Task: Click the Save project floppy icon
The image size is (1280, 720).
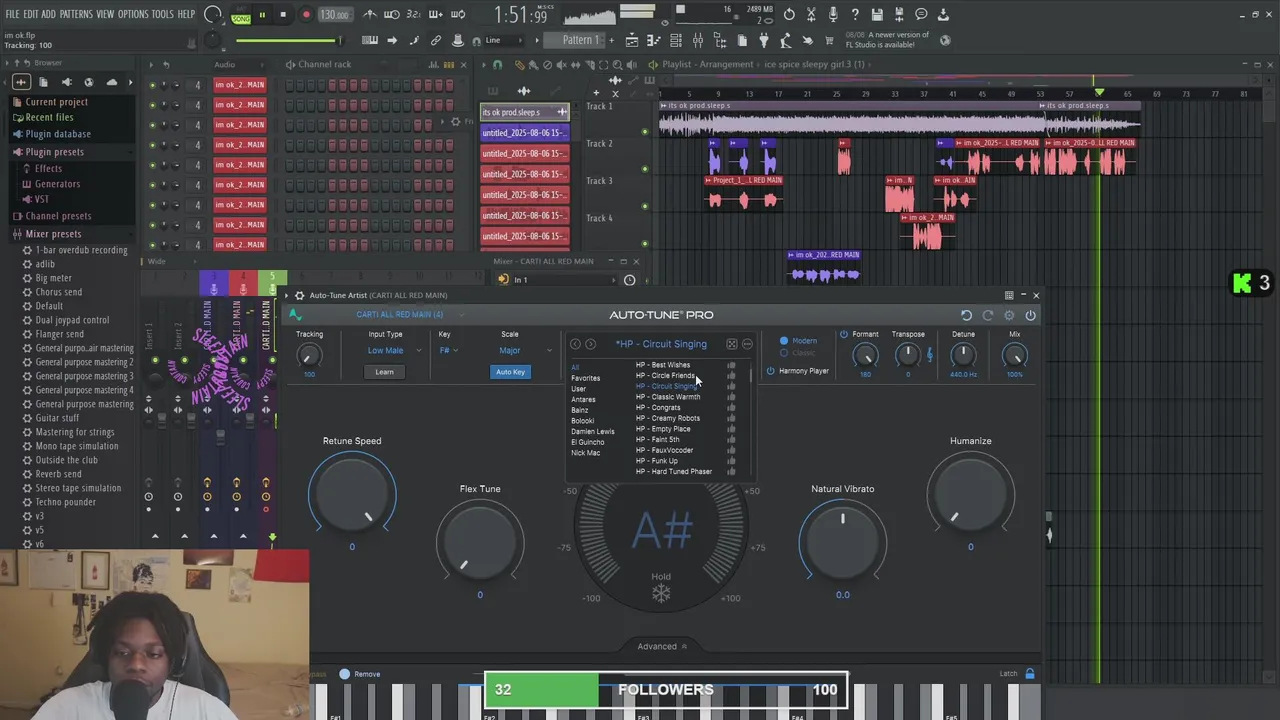Action: [877, 15]
